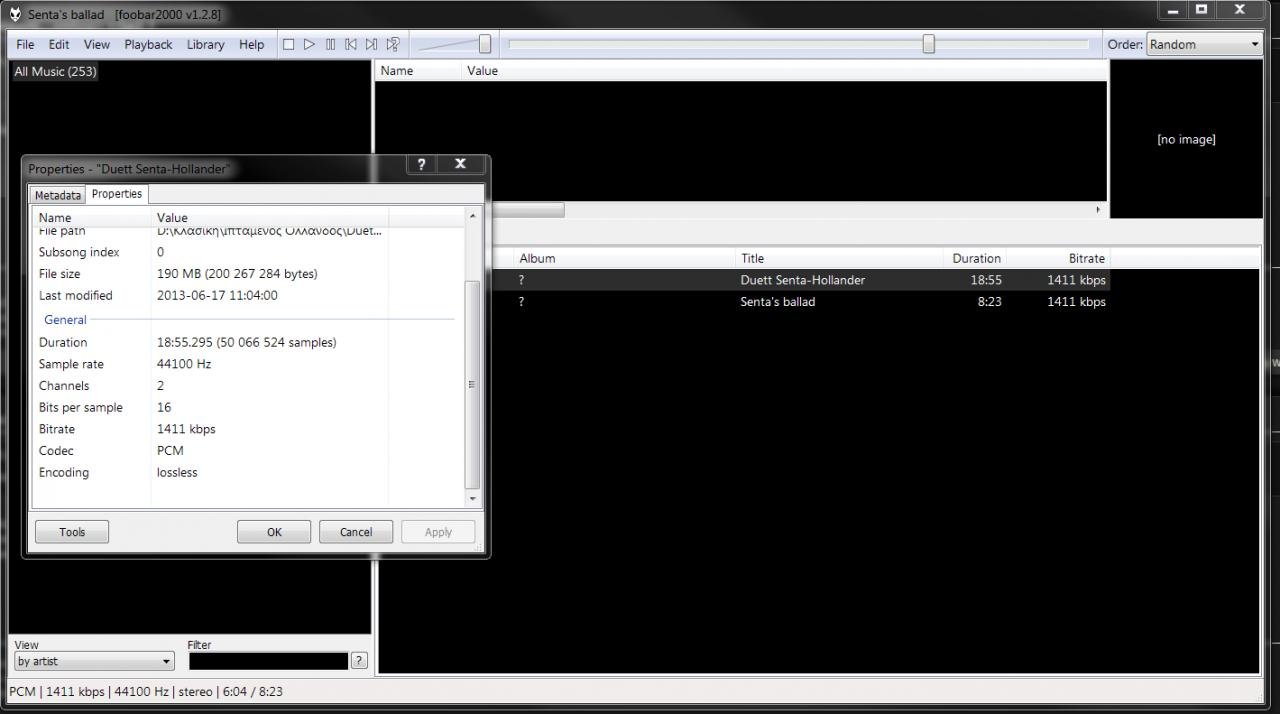The height and width of the screenshot is (714, 1280).
Task: Click the filter help question mark button
Action: pos(359,660)
